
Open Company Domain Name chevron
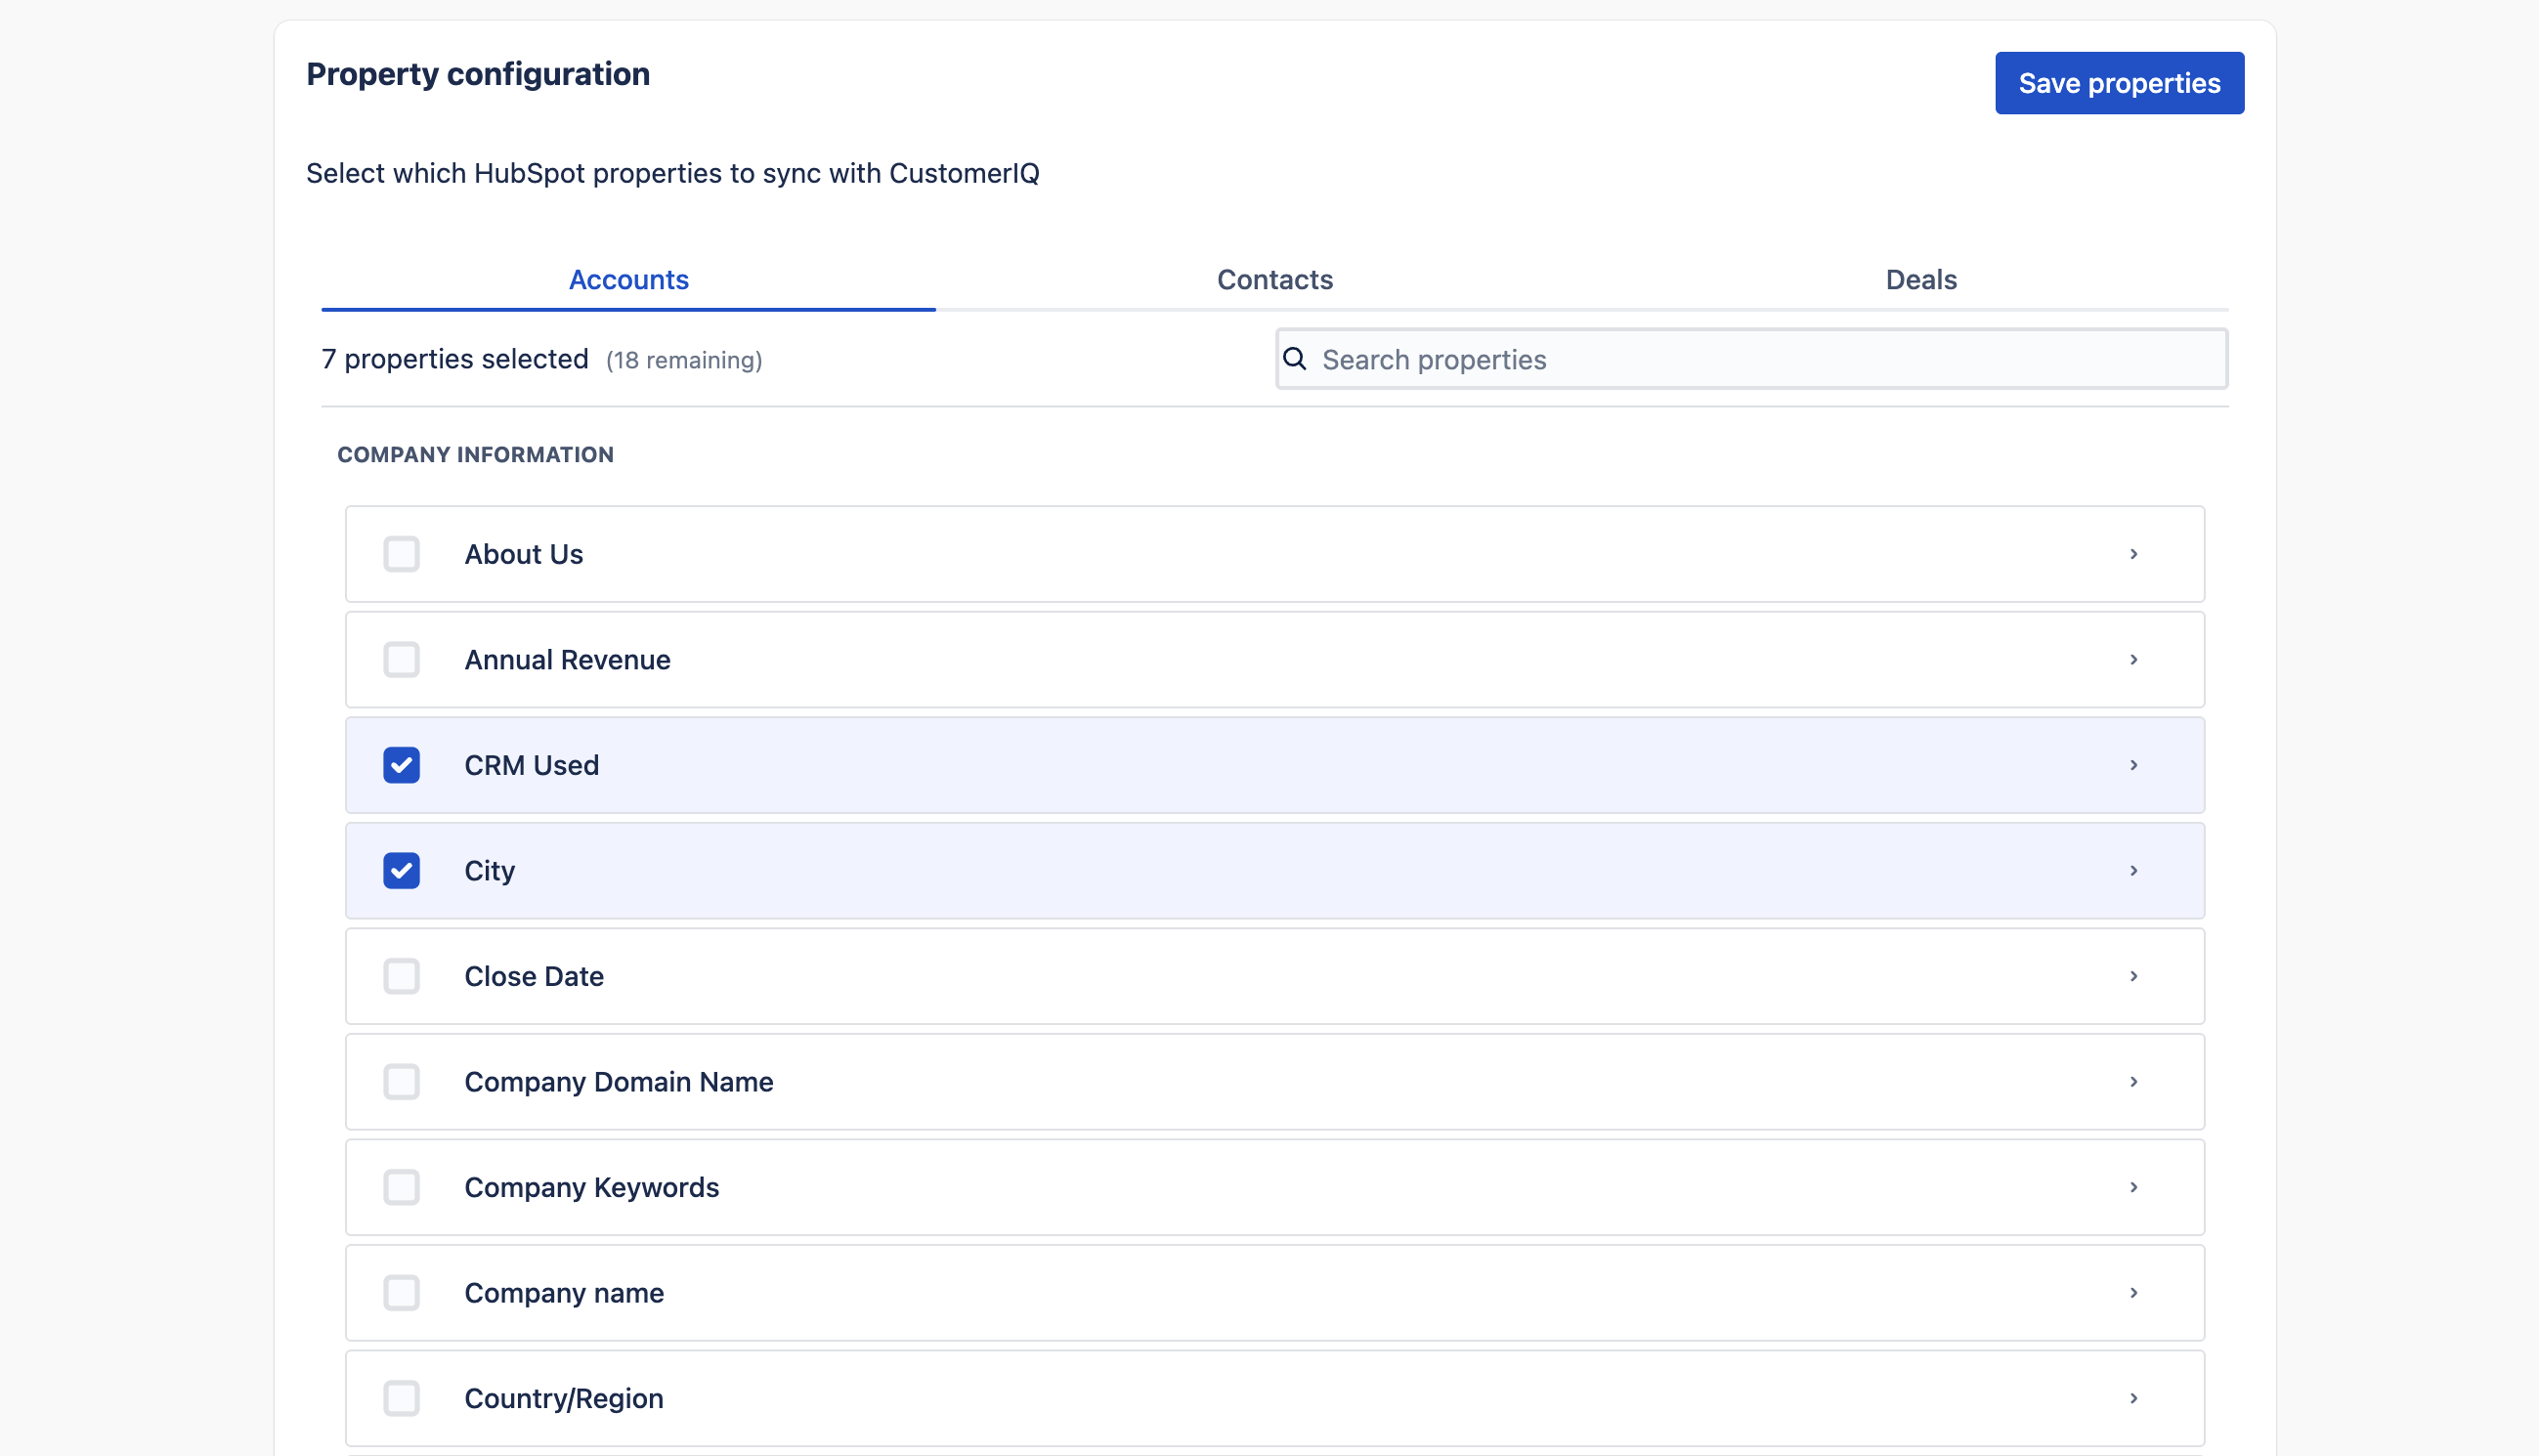(x=2133, y=1082)
